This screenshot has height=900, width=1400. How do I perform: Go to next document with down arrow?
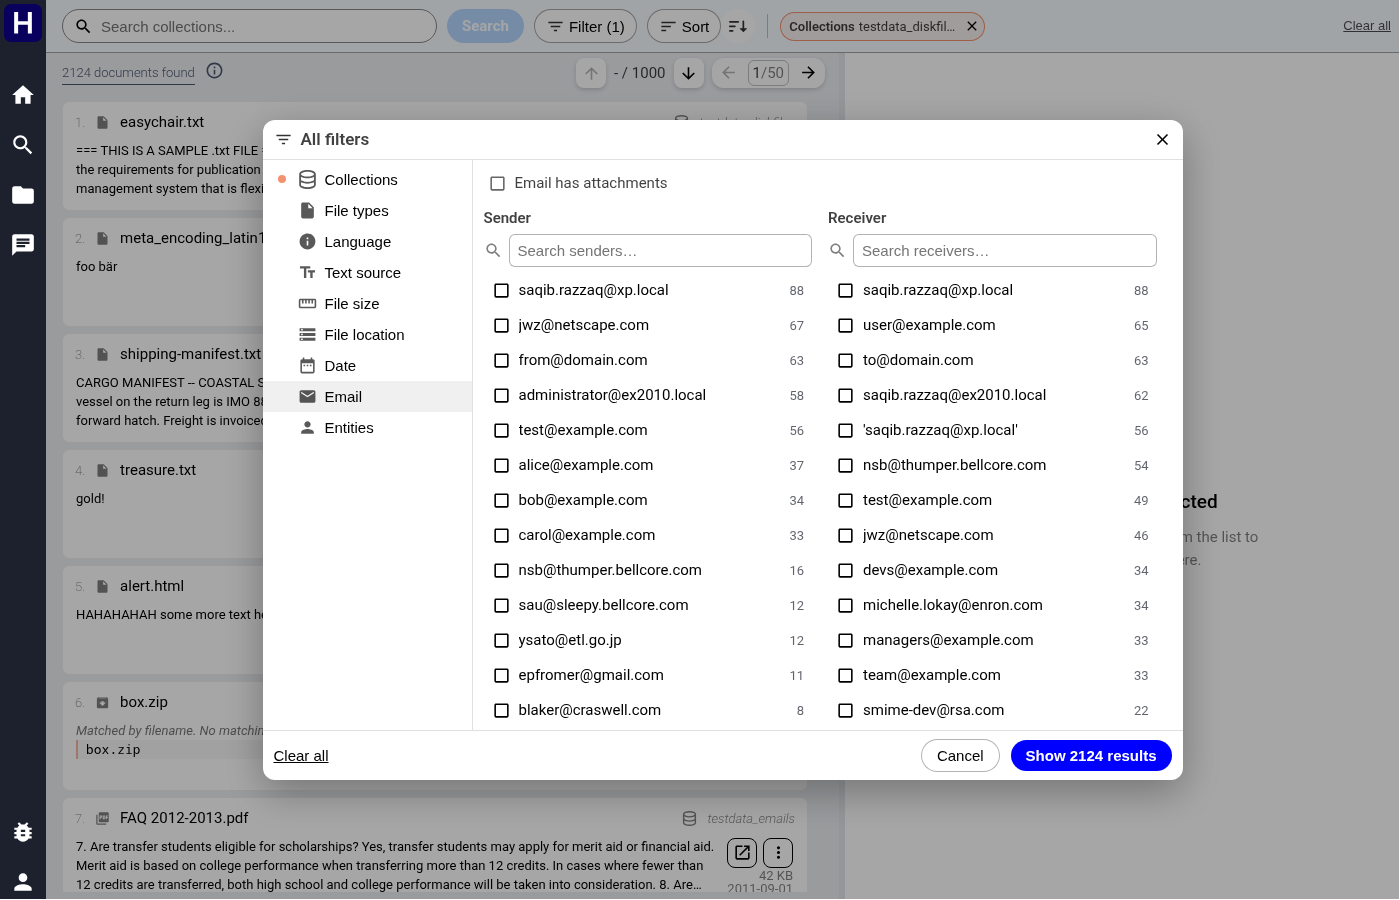pos(689,73)
